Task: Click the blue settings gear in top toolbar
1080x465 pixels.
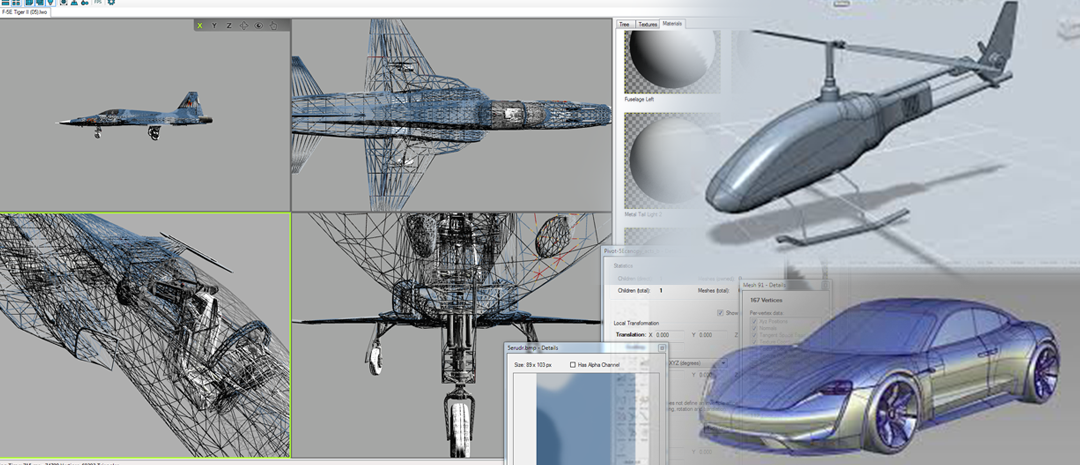Action: tap(112, 2)
